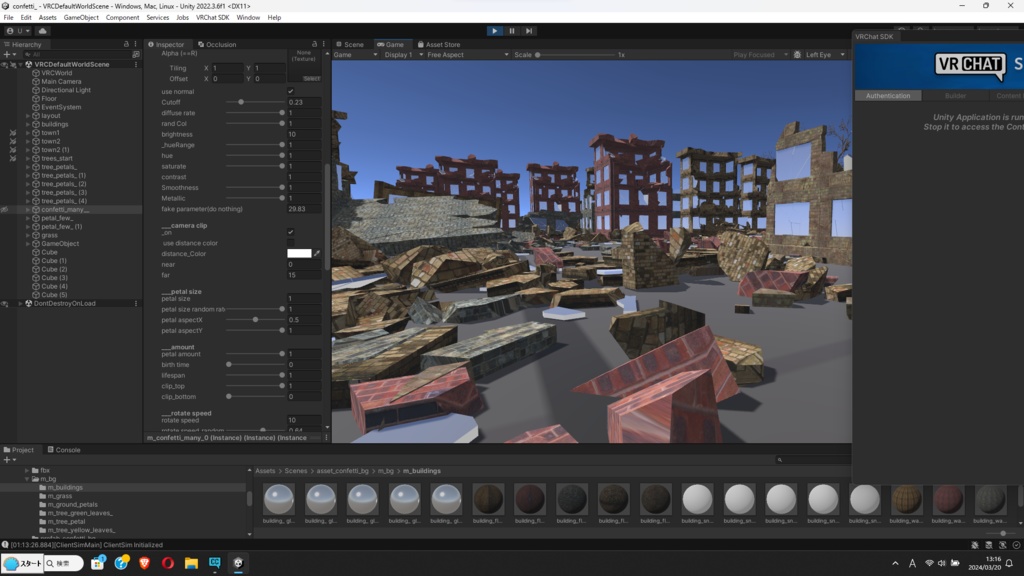
Task: Pick distance_Color with the eyedropper
Action: point(317,253)
